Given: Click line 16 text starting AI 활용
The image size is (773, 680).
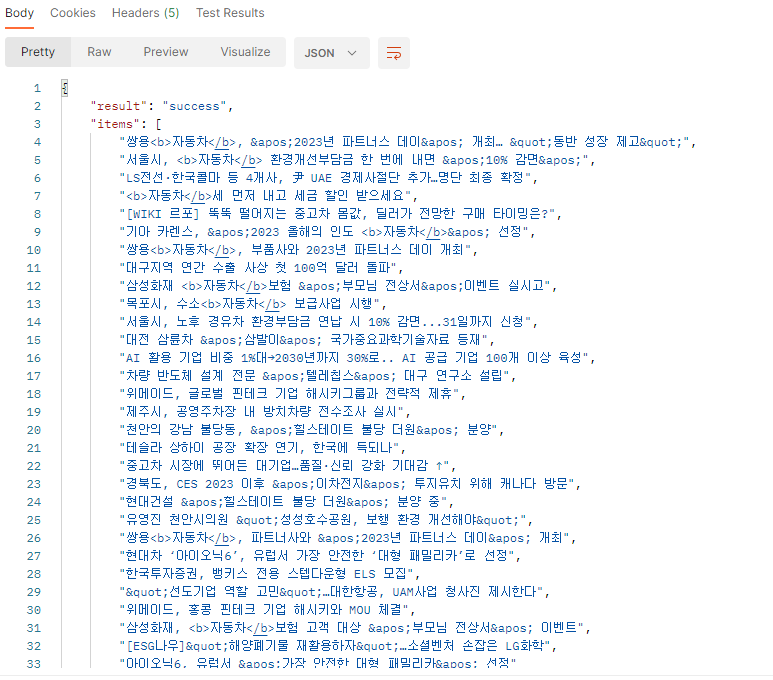Looking at the screenshot, I should pos(354,358).
